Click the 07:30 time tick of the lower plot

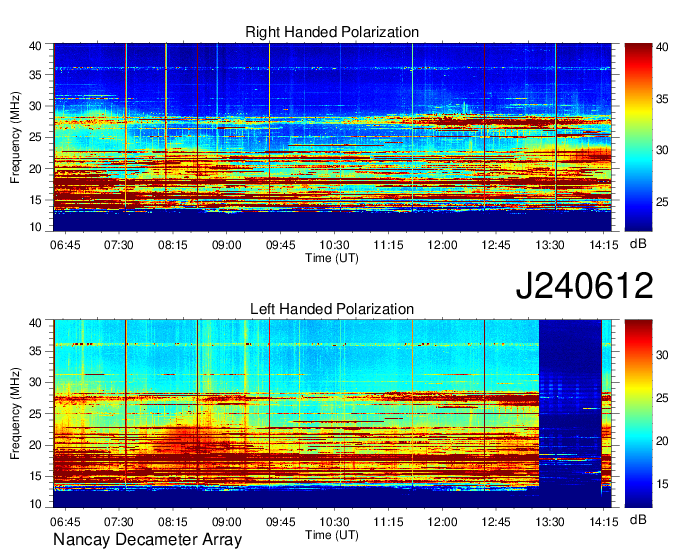pyautogui.click(x=119, y=522)
